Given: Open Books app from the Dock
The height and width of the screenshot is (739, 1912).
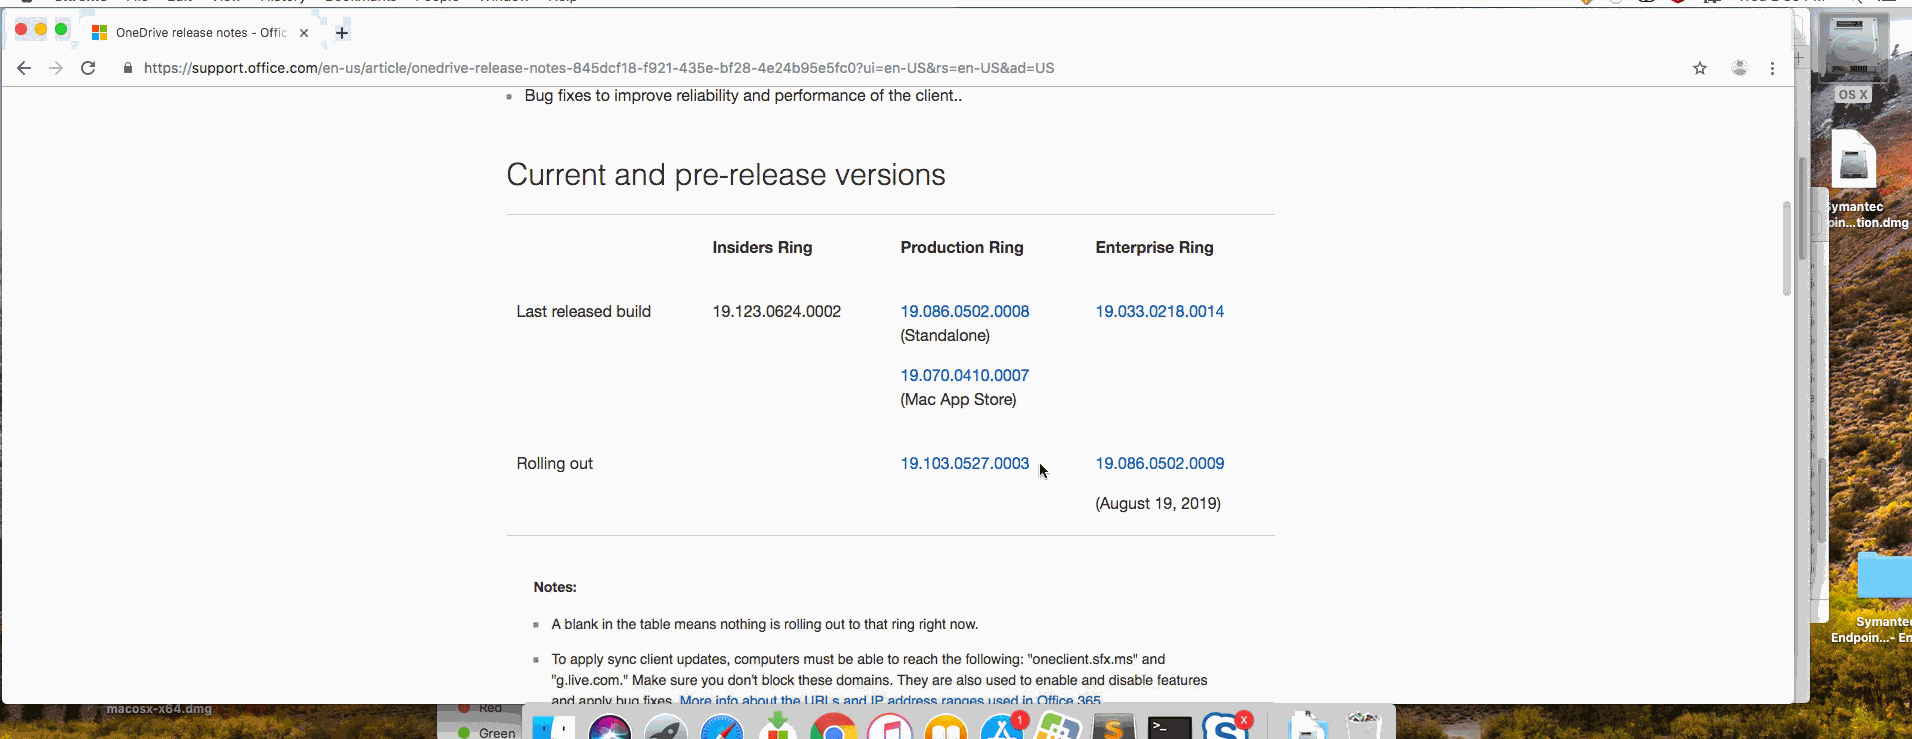Looking at the screenshot, I should [x=946, y=727].
